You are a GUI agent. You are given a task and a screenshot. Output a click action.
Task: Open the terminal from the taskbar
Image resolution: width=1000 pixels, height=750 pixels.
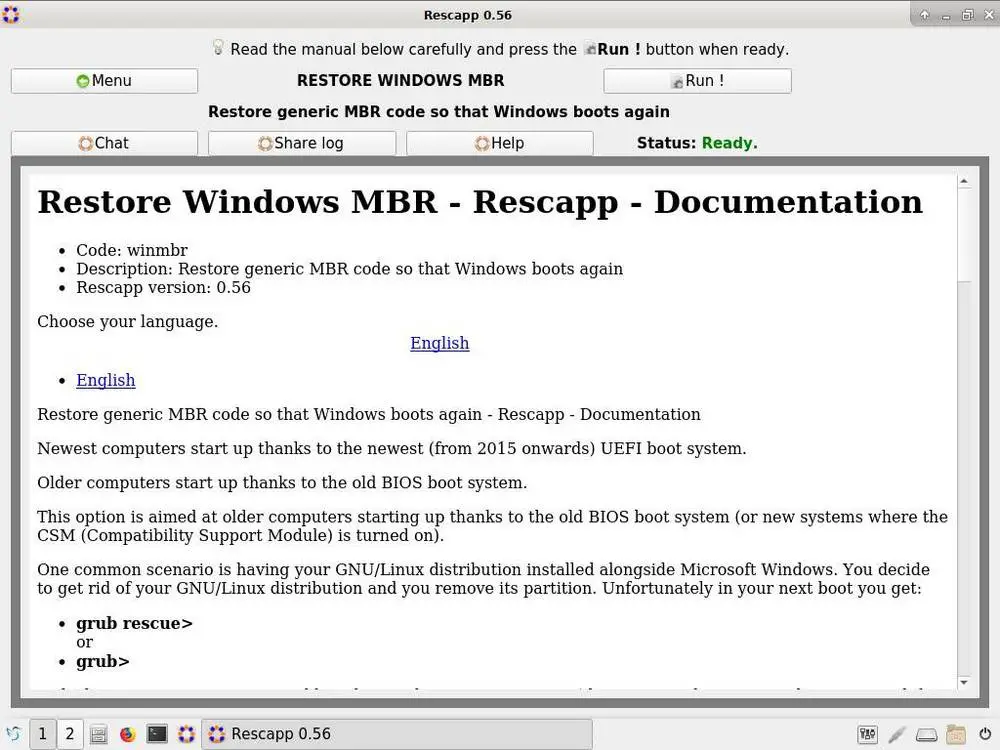coord(157,734)
